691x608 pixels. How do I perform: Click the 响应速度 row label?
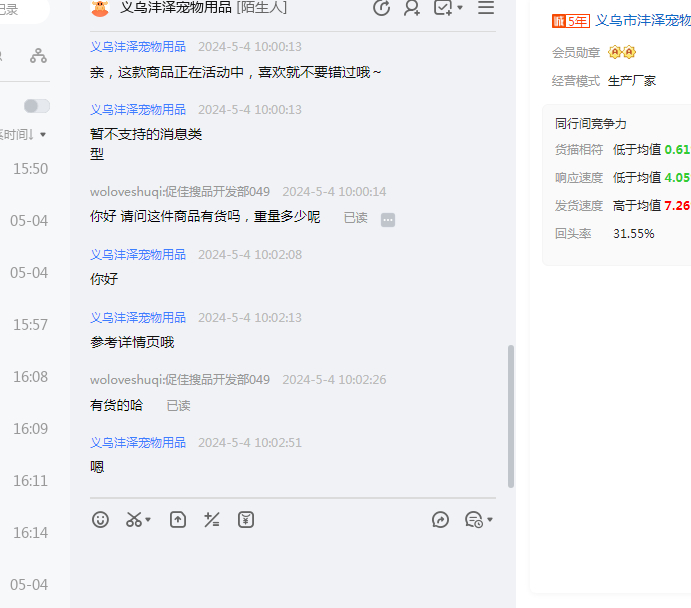pyautogui.click(x=579, y=178)
